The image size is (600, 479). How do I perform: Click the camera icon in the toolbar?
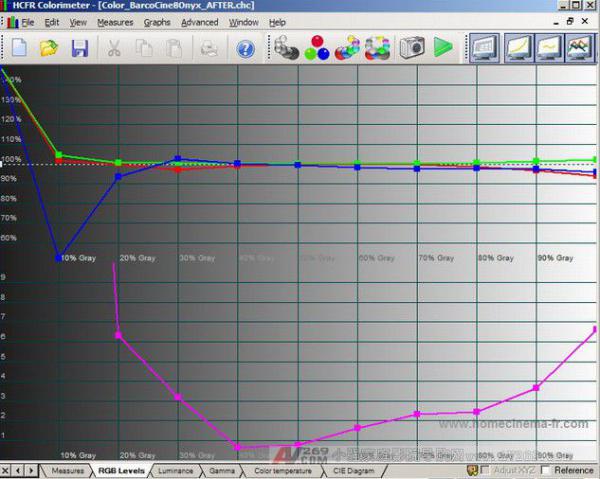[412, 47]
